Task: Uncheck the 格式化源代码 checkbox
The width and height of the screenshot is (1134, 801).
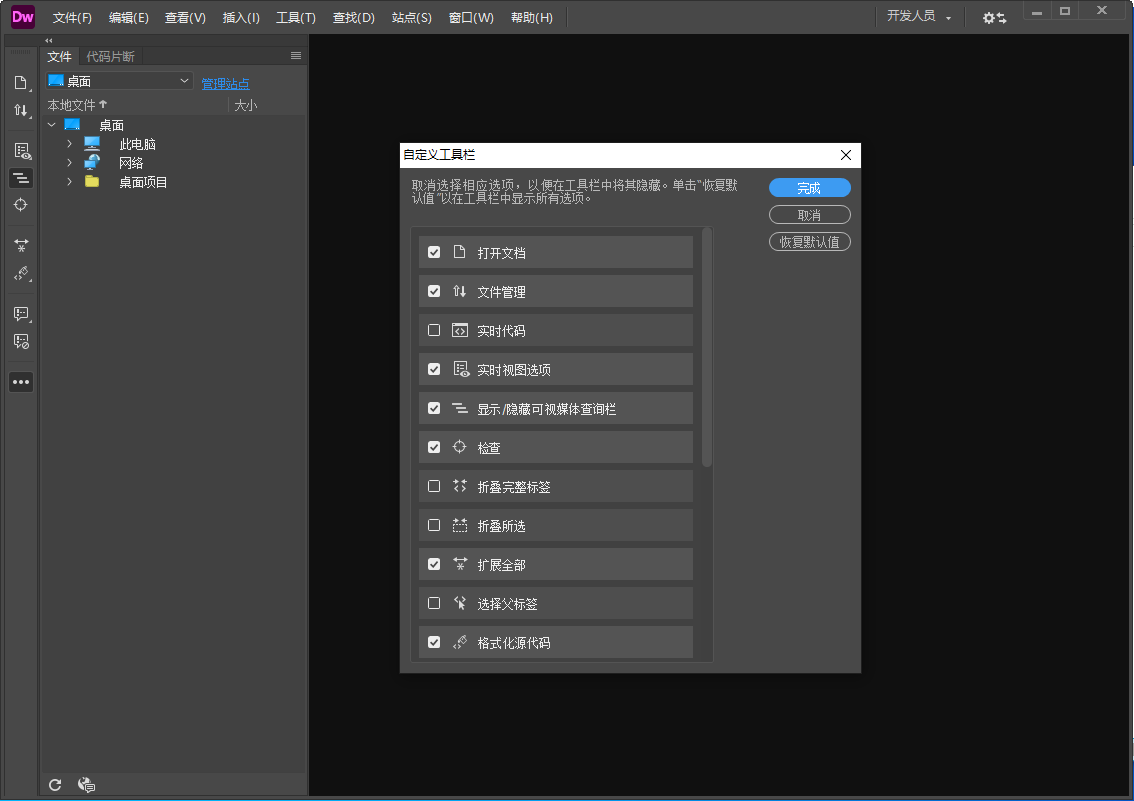Action: (434, 643)
